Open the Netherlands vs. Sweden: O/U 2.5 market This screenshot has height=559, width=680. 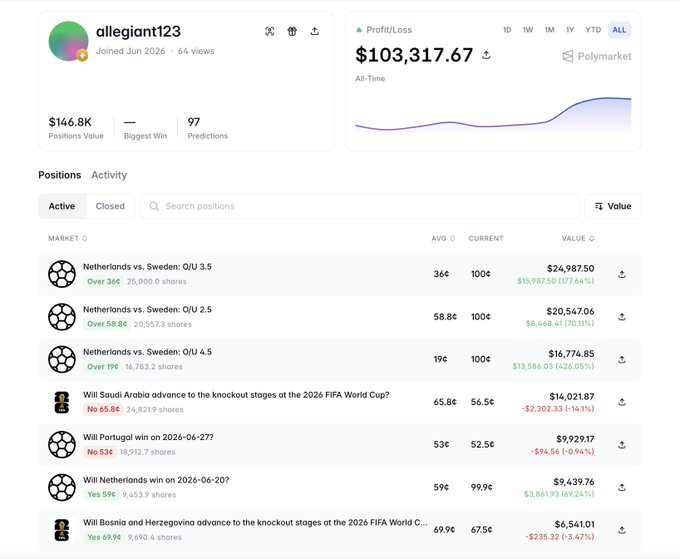click(147, 310)
